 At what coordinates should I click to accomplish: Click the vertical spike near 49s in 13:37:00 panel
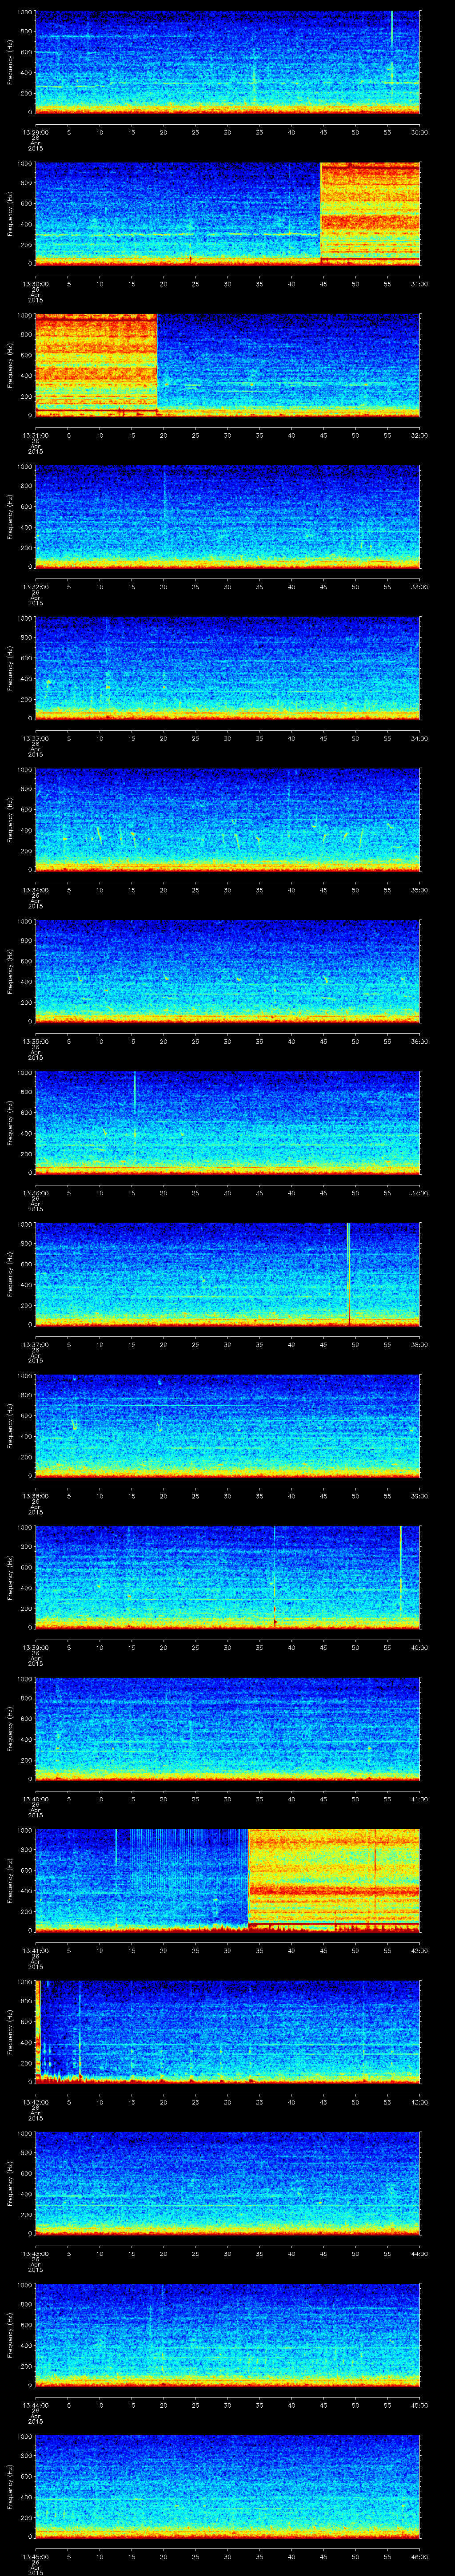(x=348, y=1274)
